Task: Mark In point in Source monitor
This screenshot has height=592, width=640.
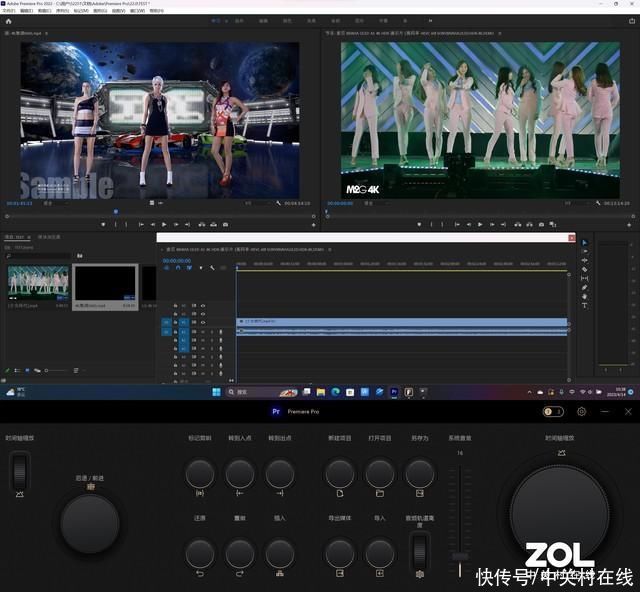Action: pos(116,225)
